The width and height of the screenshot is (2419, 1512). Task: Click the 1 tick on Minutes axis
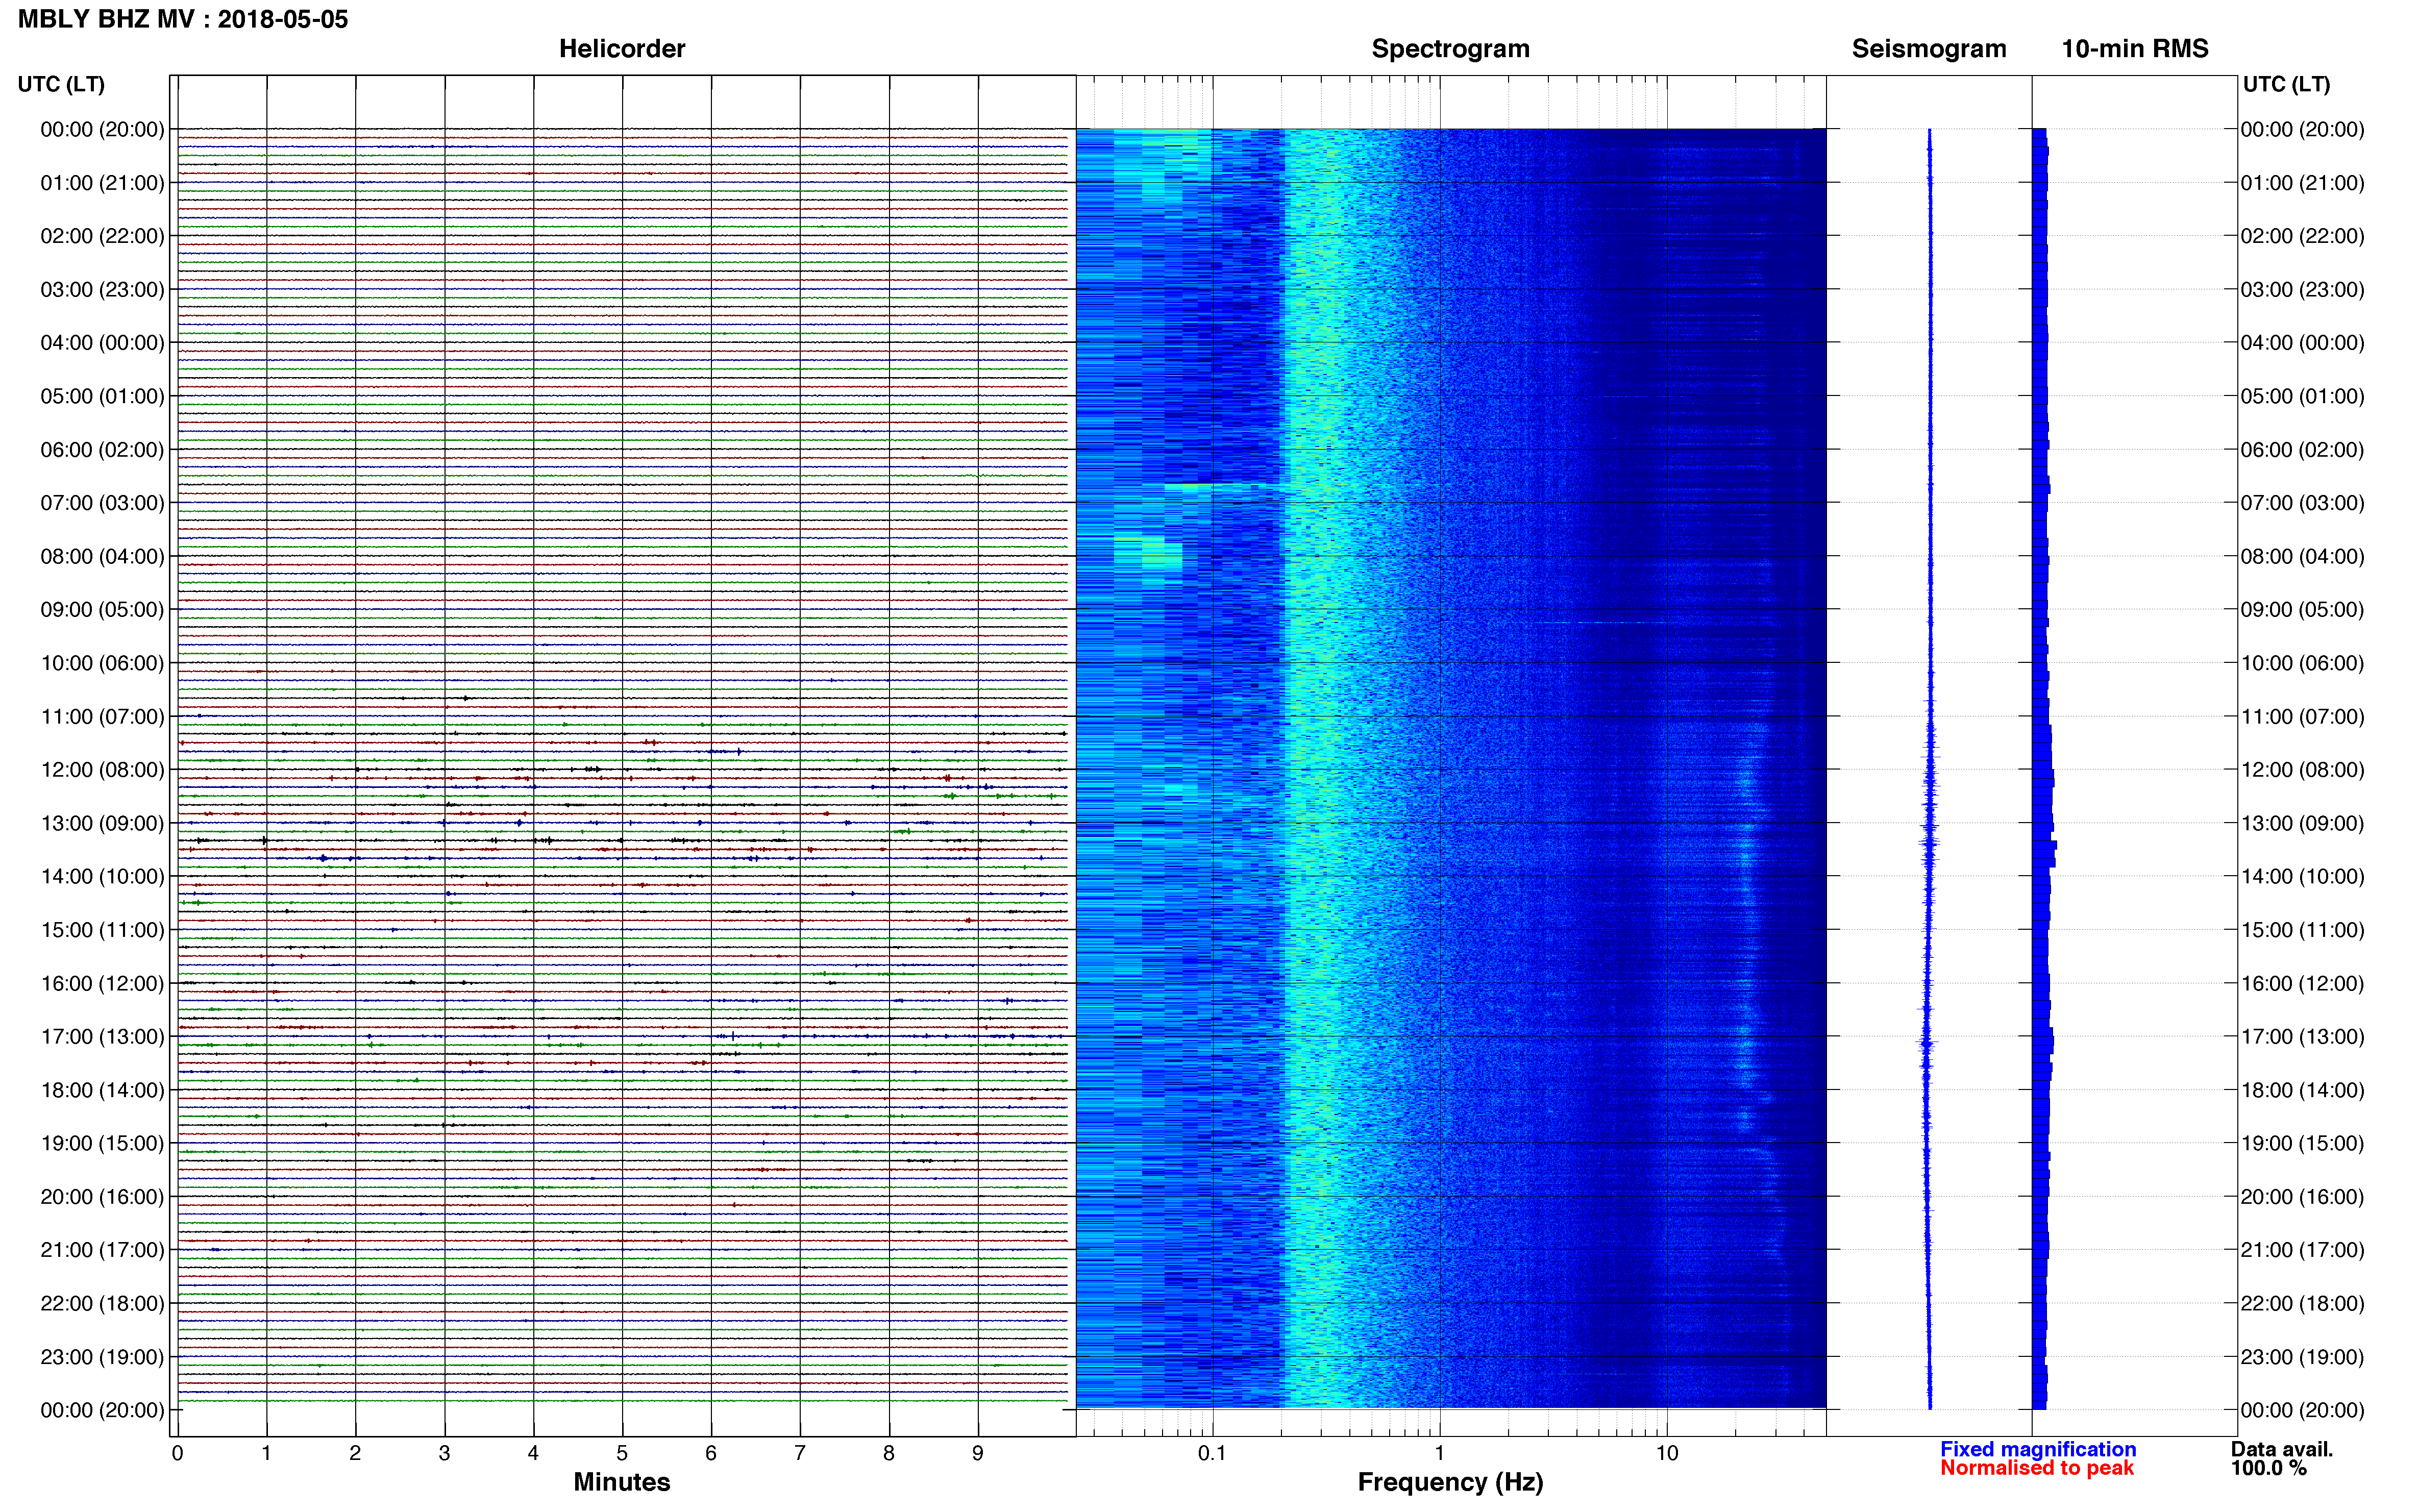(x=266, y=1453)
